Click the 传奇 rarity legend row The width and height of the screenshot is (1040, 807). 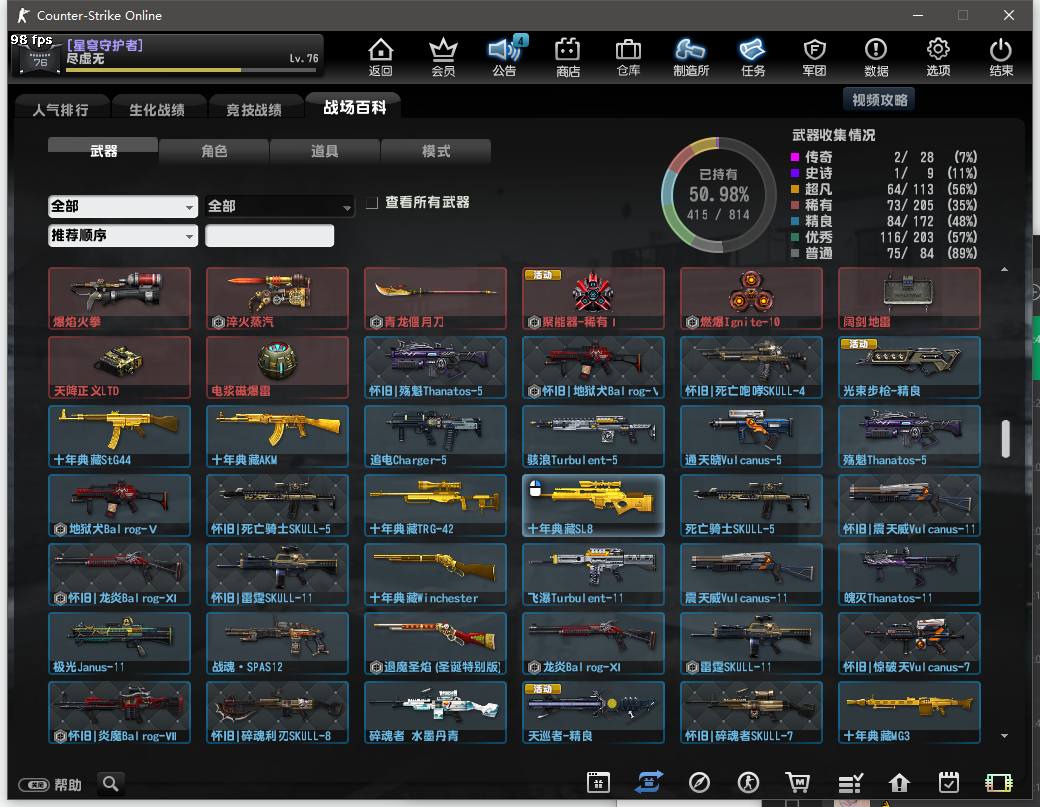pyautogui.click(x=884, y=157)
